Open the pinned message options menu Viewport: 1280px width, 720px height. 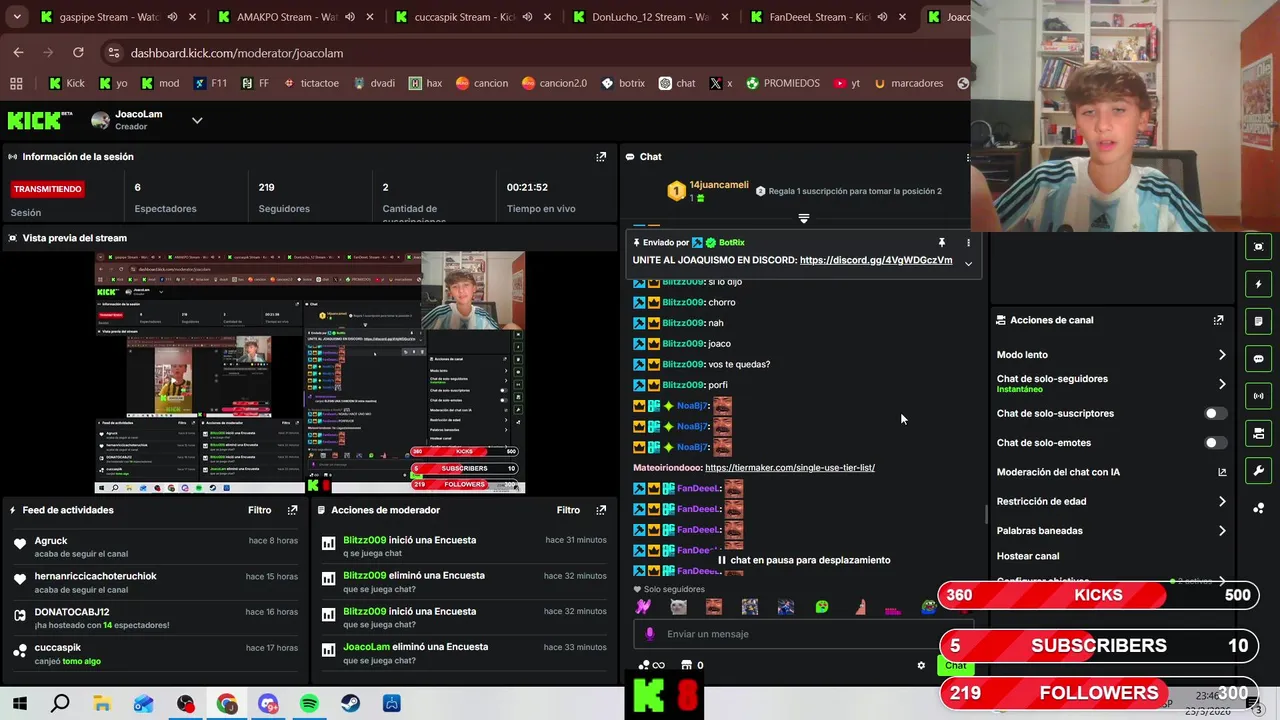tap(968, 243)
